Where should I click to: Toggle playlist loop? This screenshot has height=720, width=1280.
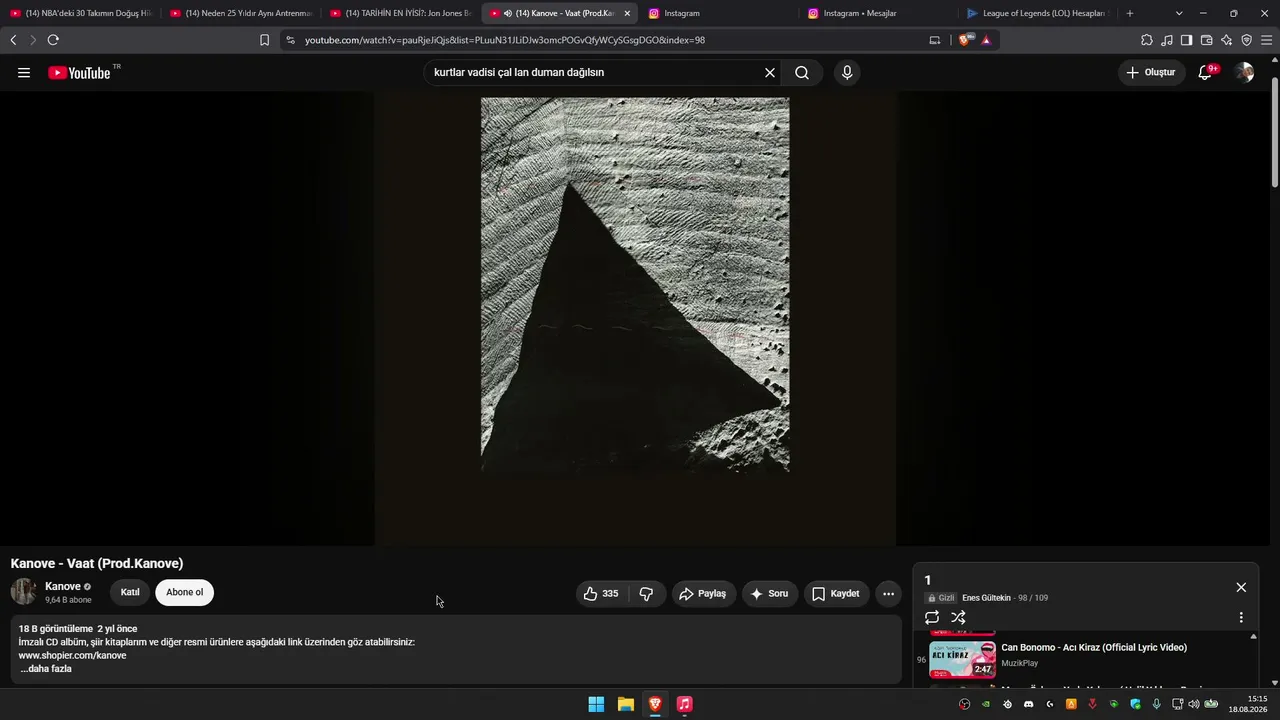[932, 617]
